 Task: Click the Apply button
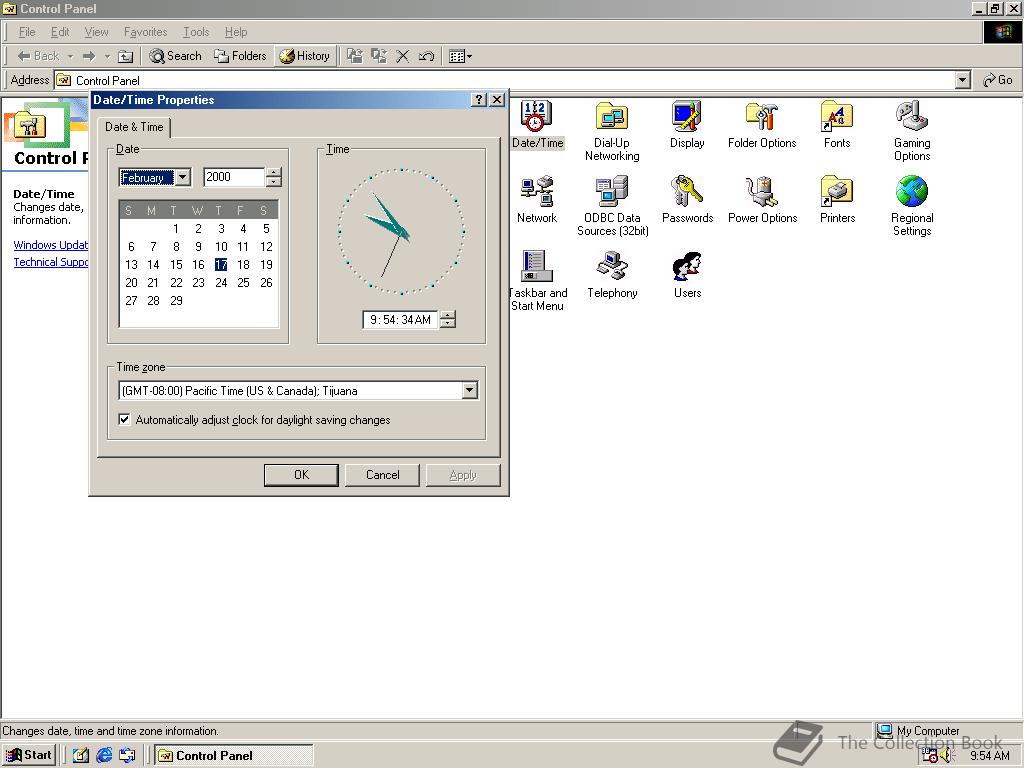pyautogui.click(x=463, y=475)
